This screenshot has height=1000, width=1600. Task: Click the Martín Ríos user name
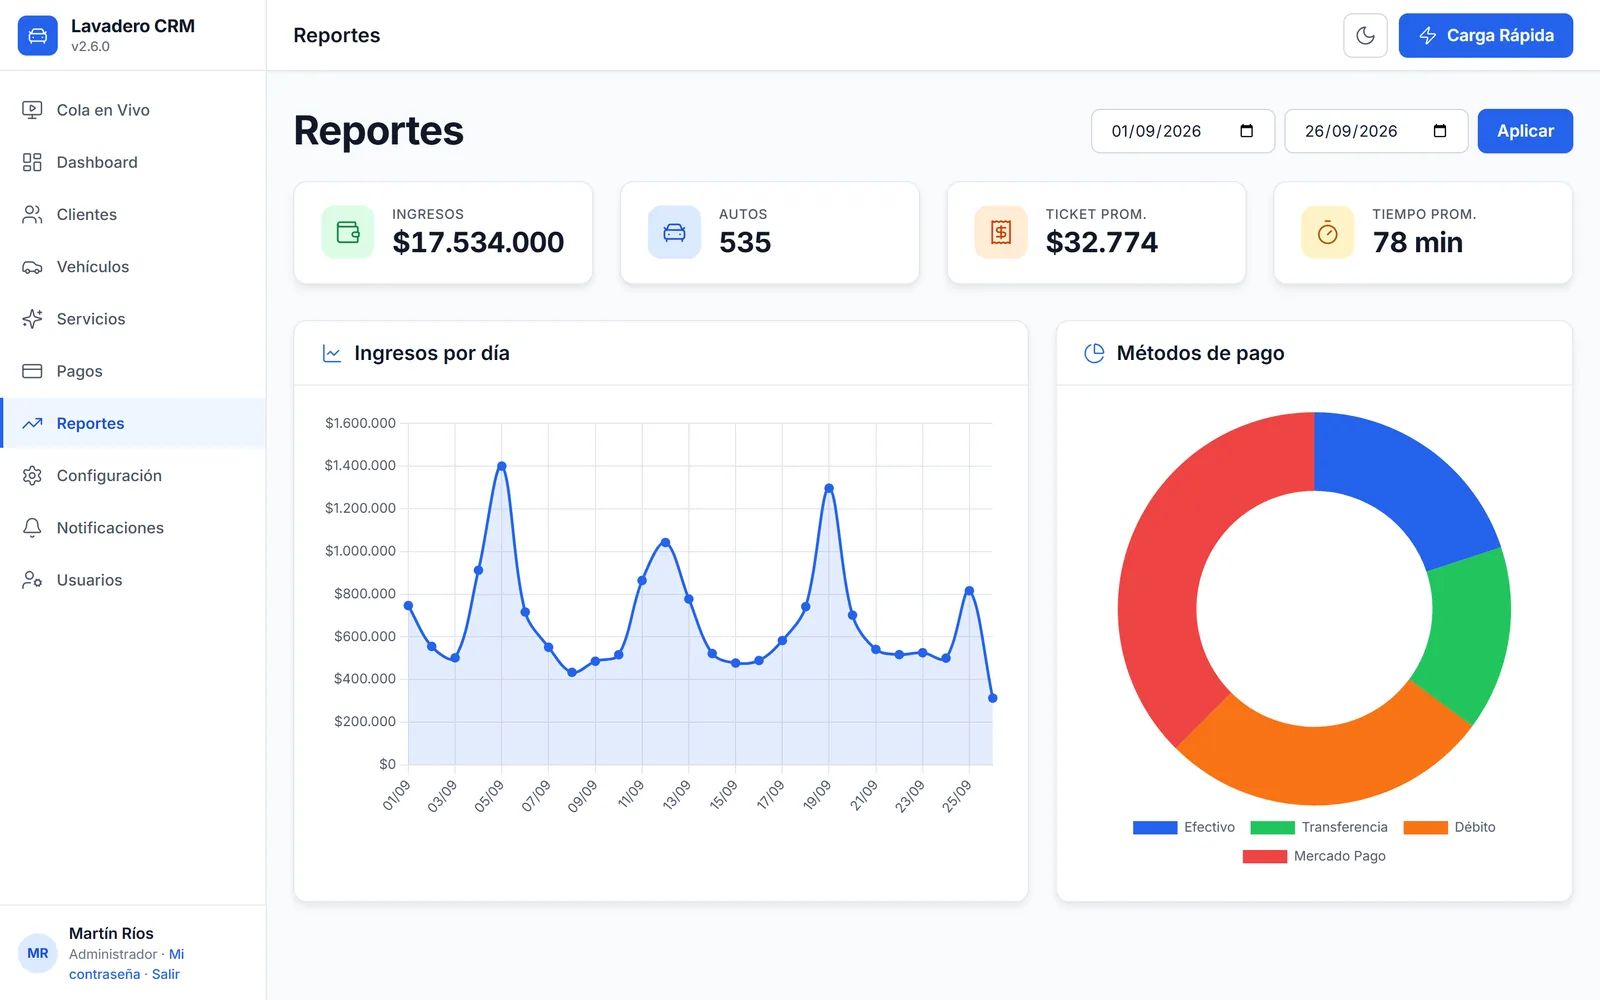tap(111, 933)
